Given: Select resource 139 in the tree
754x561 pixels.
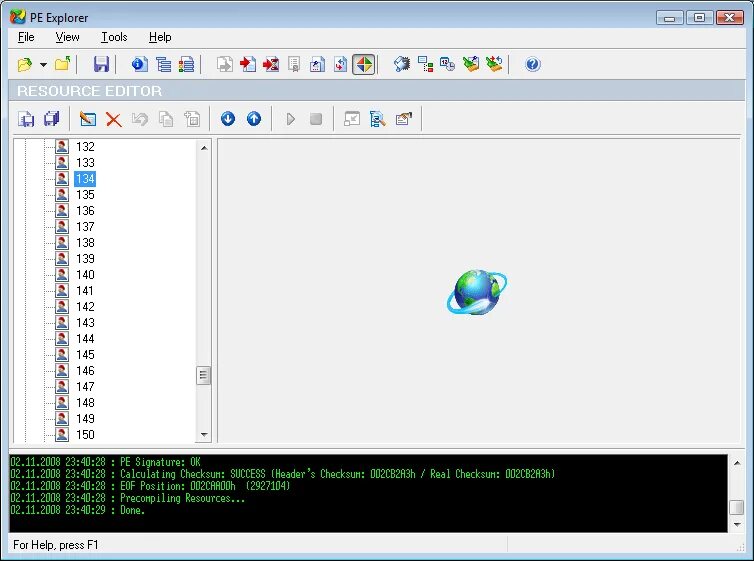Looking at the screenshot, I should [85, 259].
